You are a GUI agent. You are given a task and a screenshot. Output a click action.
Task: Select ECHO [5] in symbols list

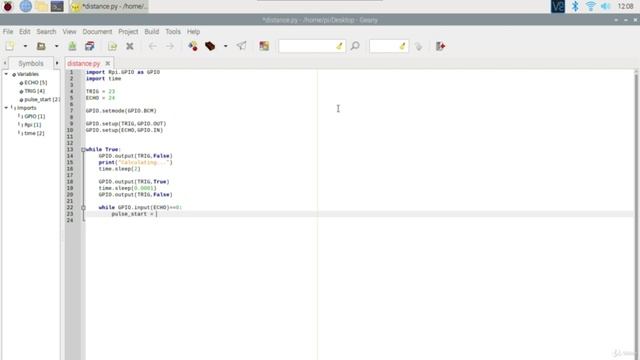[x=36, y=82]
